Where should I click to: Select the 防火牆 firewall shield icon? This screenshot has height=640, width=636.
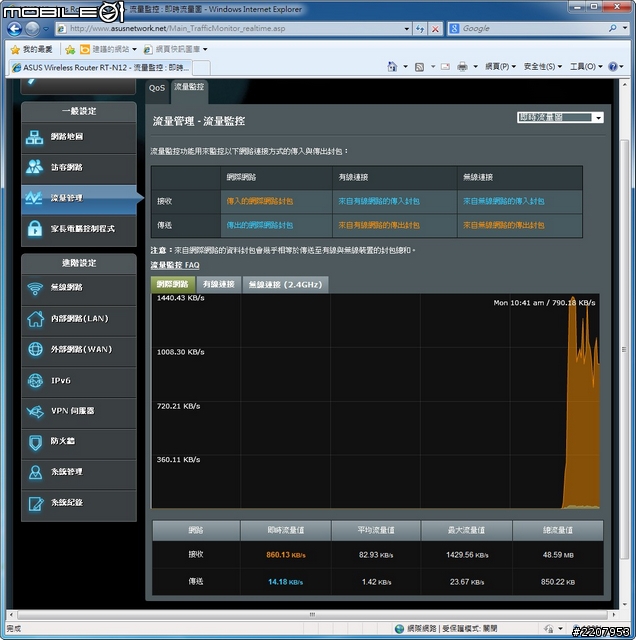(35, 441)
